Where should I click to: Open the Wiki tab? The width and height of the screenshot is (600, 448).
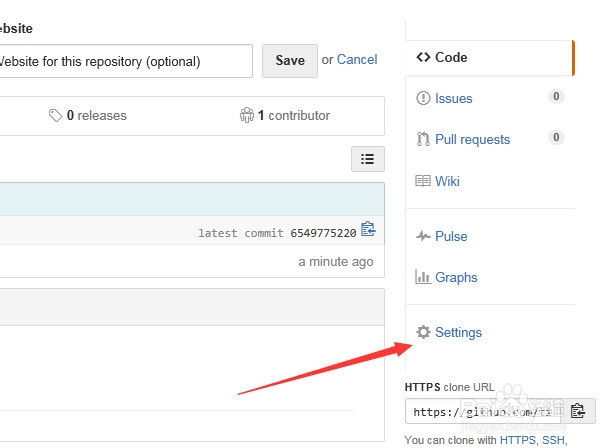pyautogui.click(x=447, y=181)
